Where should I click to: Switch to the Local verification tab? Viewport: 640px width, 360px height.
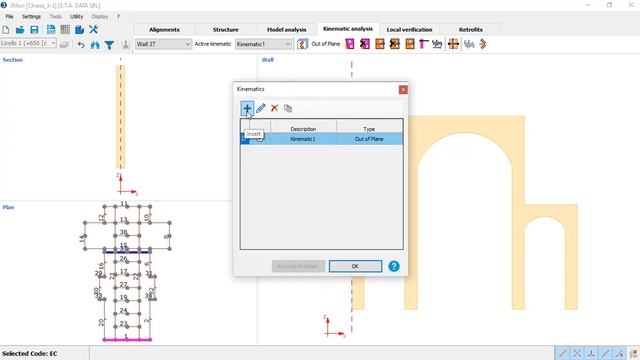[x=409, y=29]
